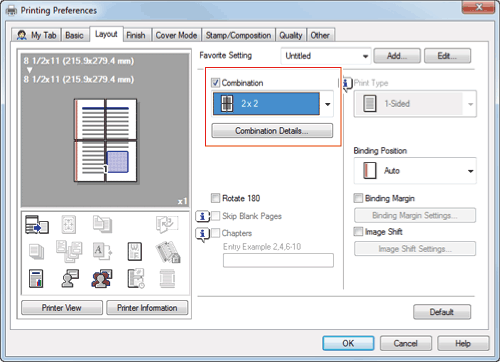
Task: Click the person icon on My Tab
Action: [x=22, y=35]
